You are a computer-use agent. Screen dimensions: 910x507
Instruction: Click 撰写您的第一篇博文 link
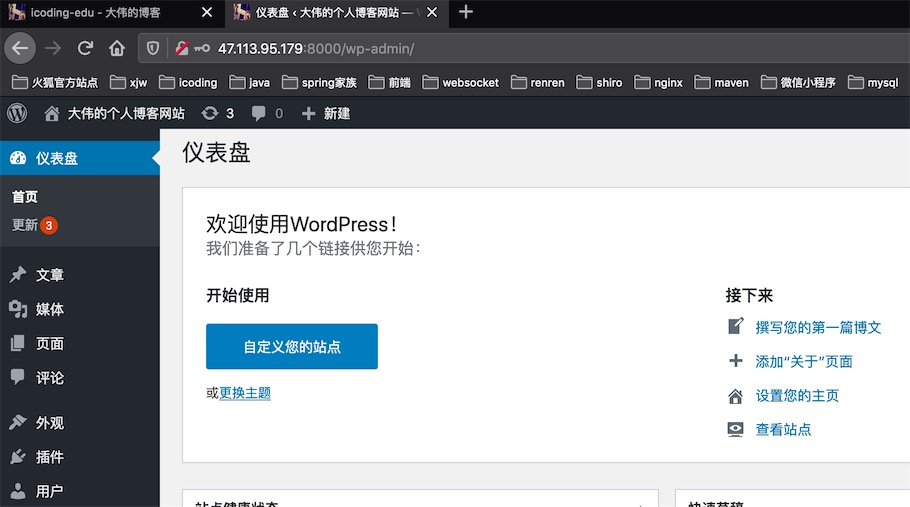[818, 327]
